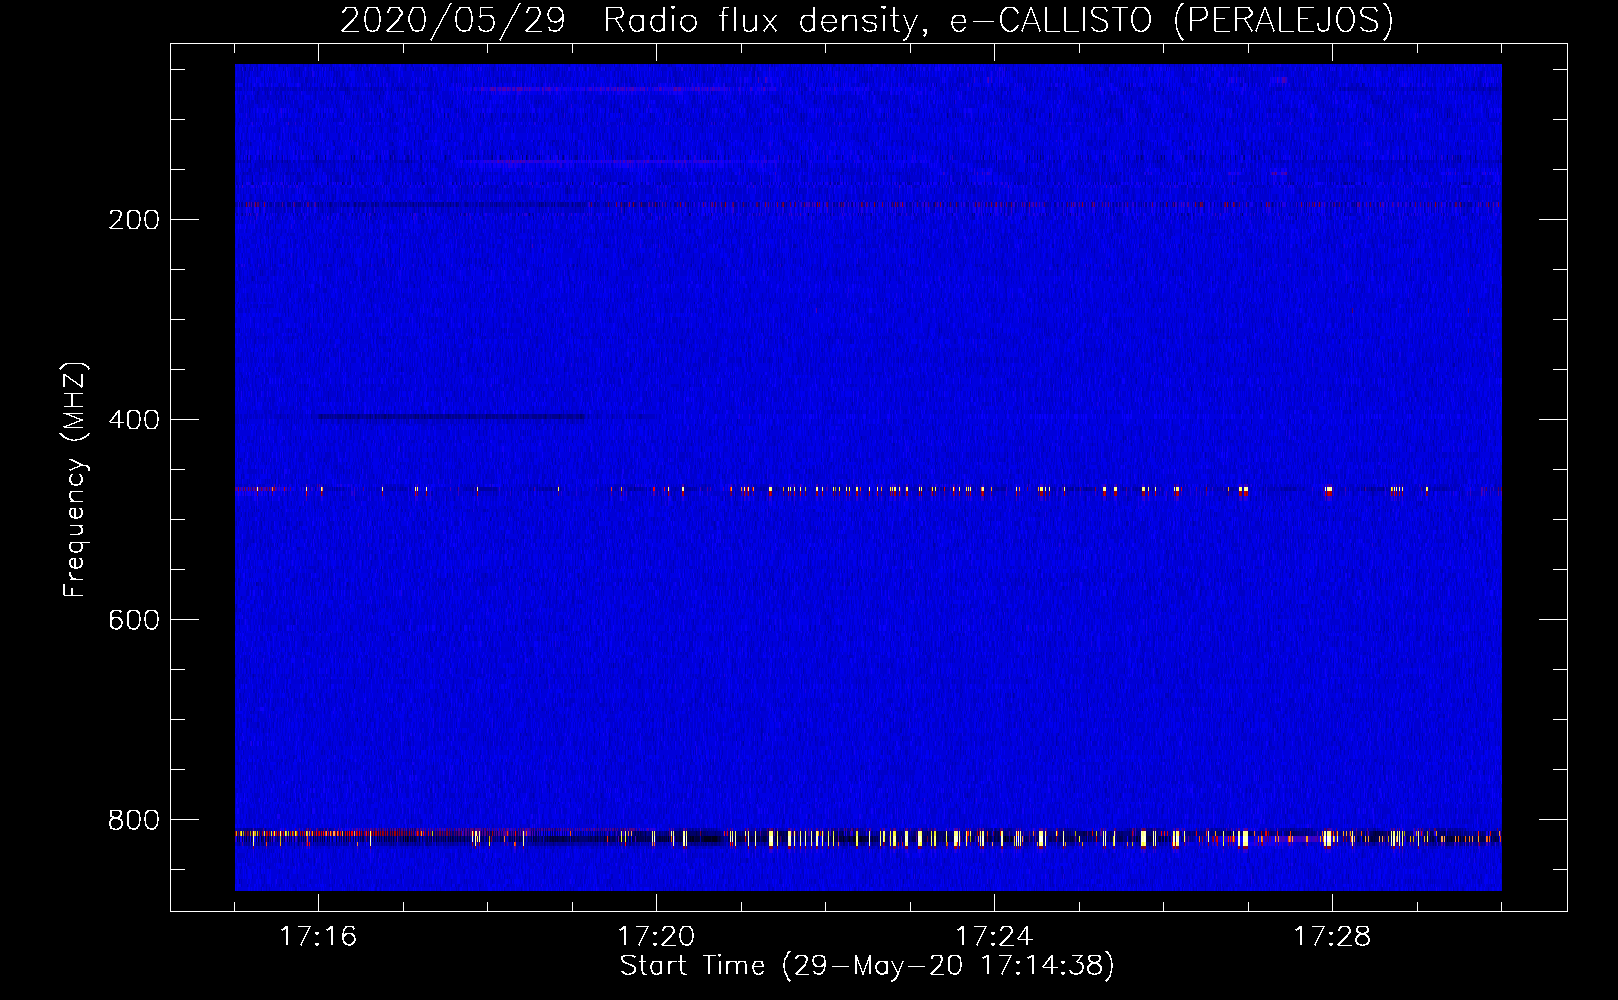The height and width of the screenshot is (1000, 1618).
Task: Click the 'e-CALLISTO (PERALEJOS)' title text
Action: [1171, 20]
